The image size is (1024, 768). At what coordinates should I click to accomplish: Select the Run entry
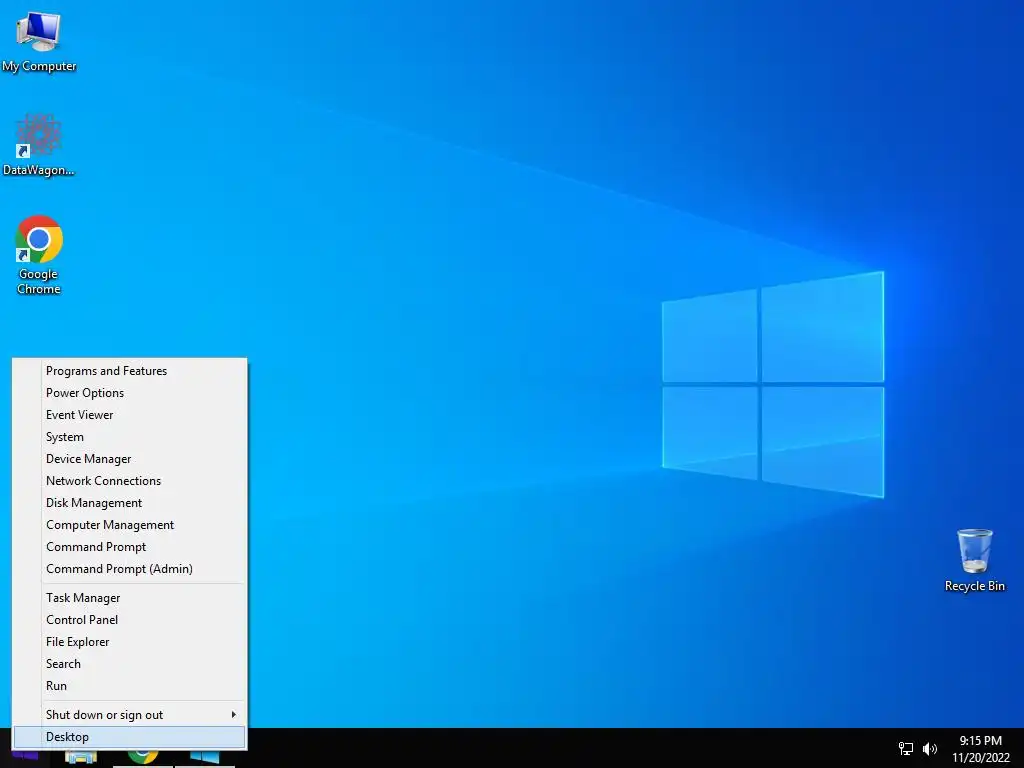coord(129,686)
